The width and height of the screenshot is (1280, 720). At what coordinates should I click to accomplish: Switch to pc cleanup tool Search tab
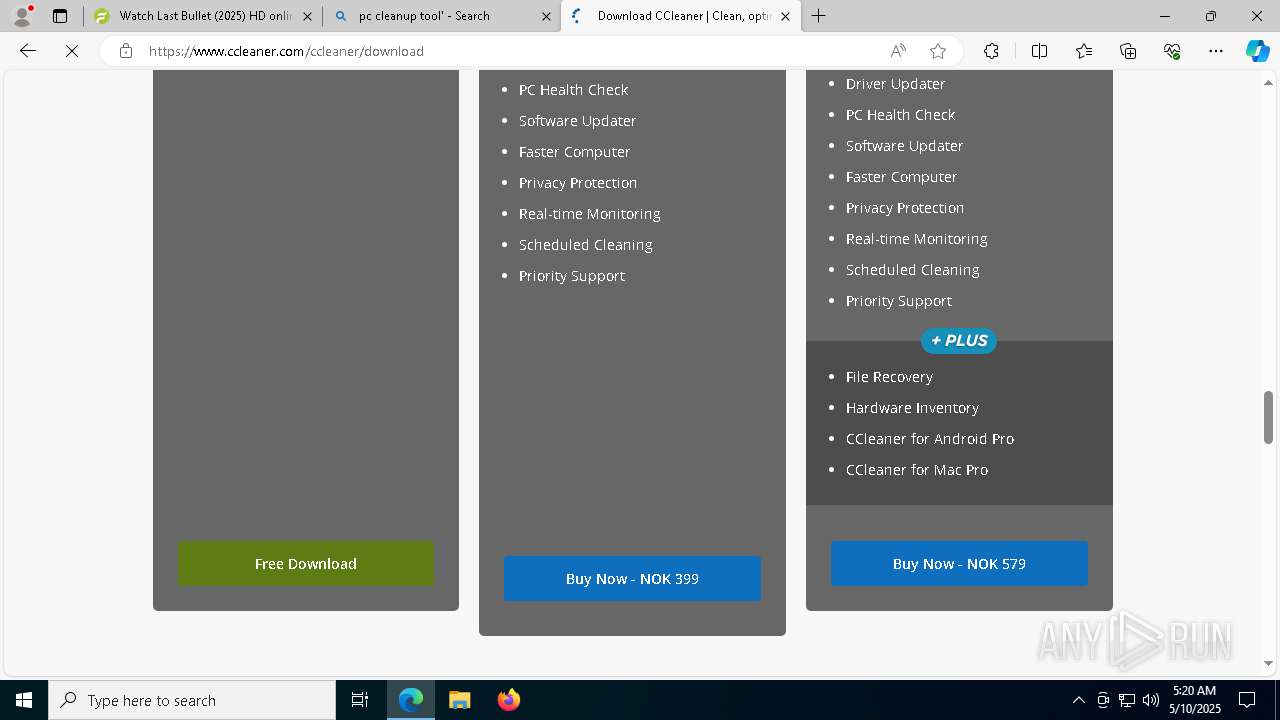442,16
